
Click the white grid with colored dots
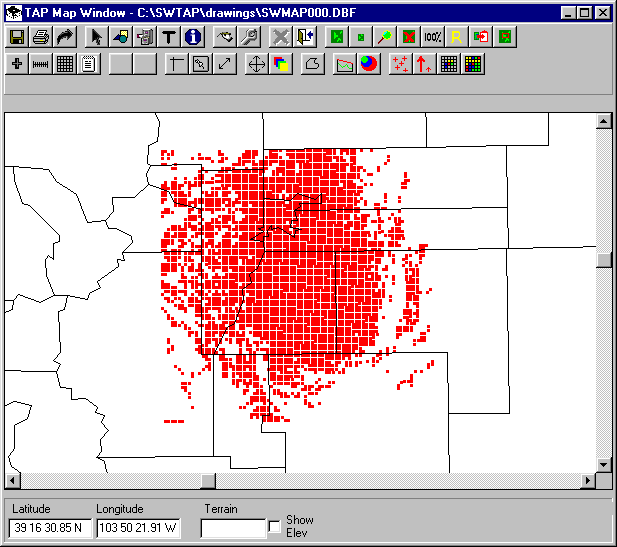(x=449, y=64)
